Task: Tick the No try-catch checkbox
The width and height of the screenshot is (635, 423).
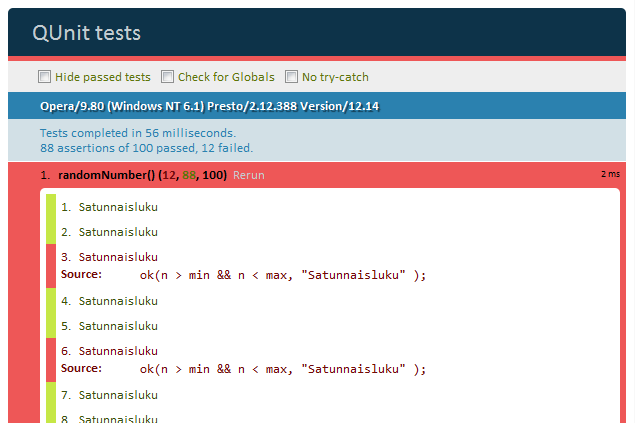Action: (291, 77)
